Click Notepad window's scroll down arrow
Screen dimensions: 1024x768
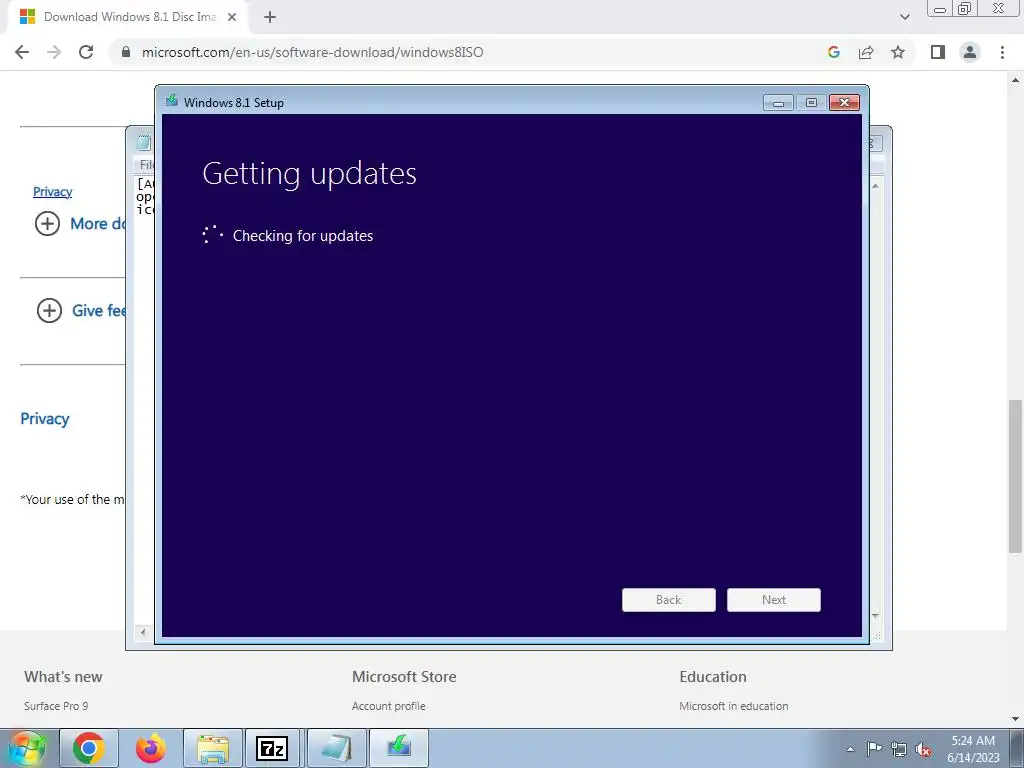pyautogui.click(x=875, y=616)
